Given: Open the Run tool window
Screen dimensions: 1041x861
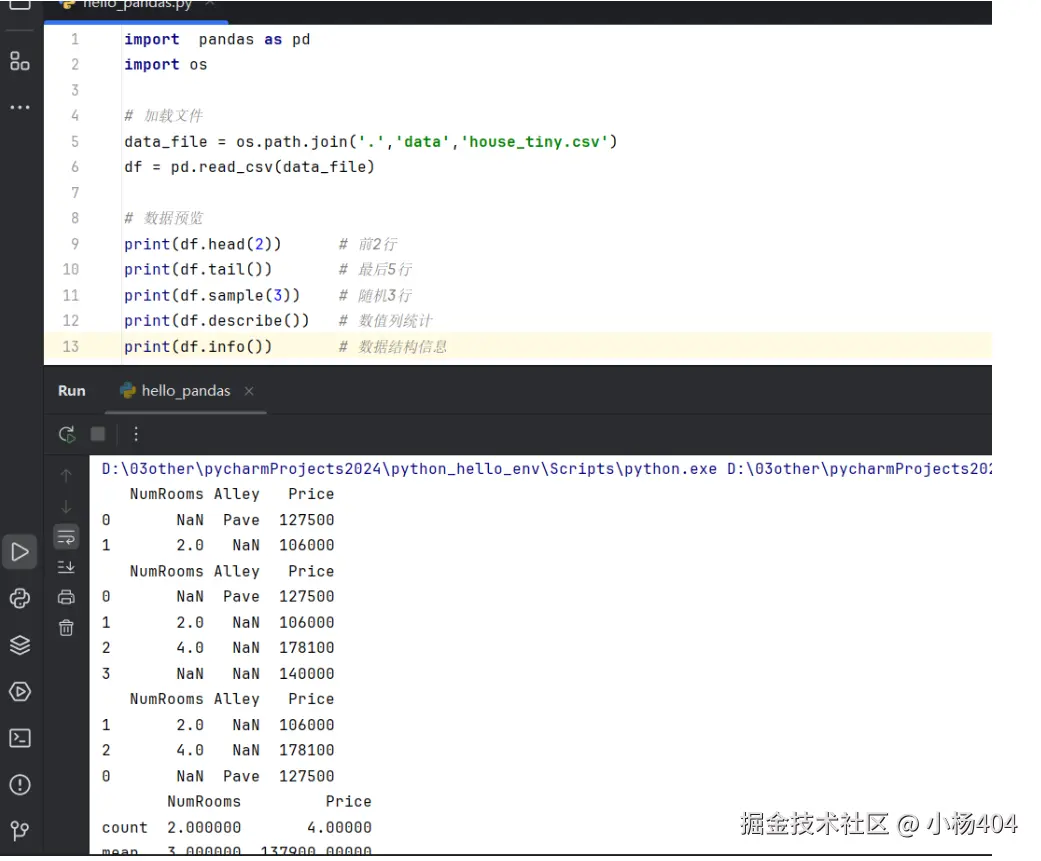Looking at the screenshot, I should [20, 552].
